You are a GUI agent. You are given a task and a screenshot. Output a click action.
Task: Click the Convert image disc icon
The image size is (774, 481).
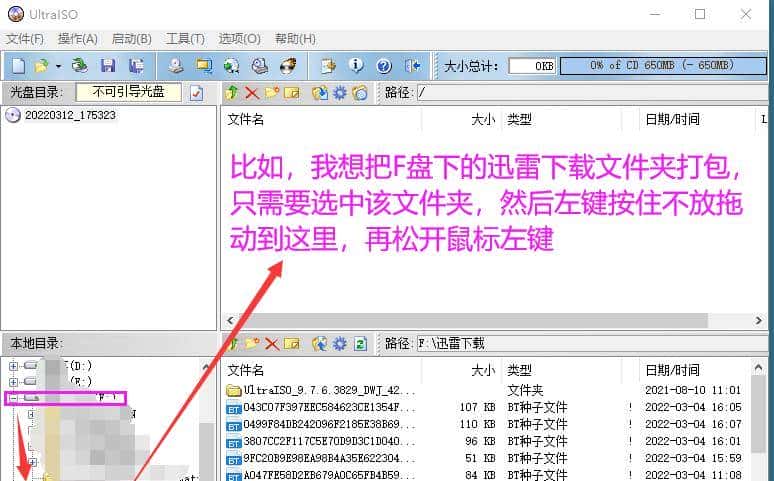pyautogui.click(x=232, y=66)
